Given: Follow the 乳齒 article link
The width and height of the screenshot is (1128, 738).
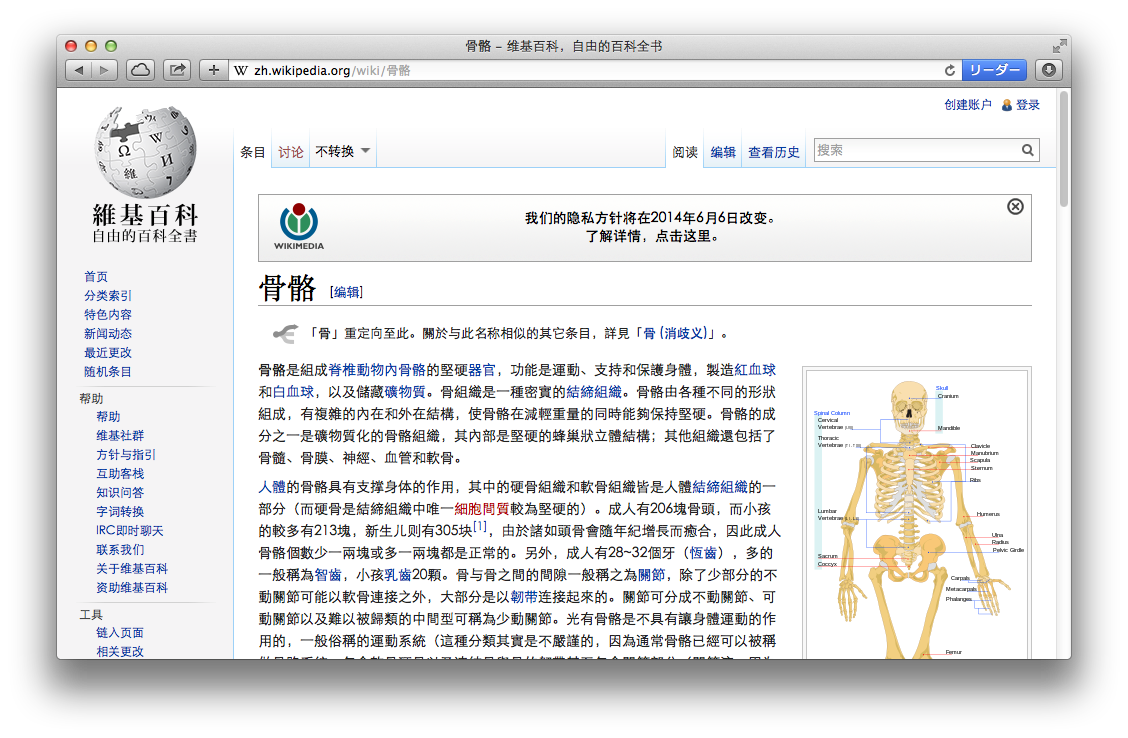Looking at the screenshot, I should (398, 575).
